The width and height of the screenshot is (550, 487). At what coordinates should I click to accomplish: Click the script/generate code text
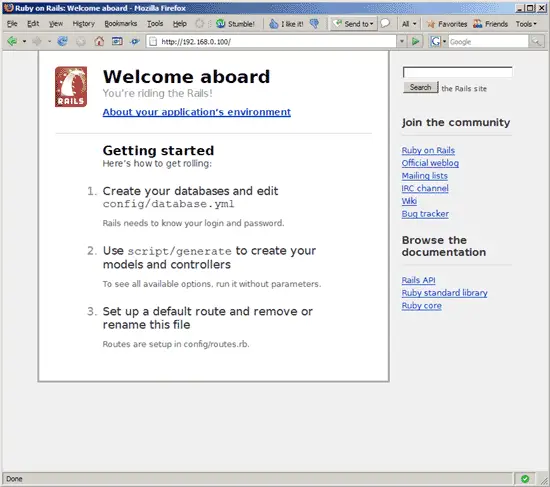pos(180,251)
